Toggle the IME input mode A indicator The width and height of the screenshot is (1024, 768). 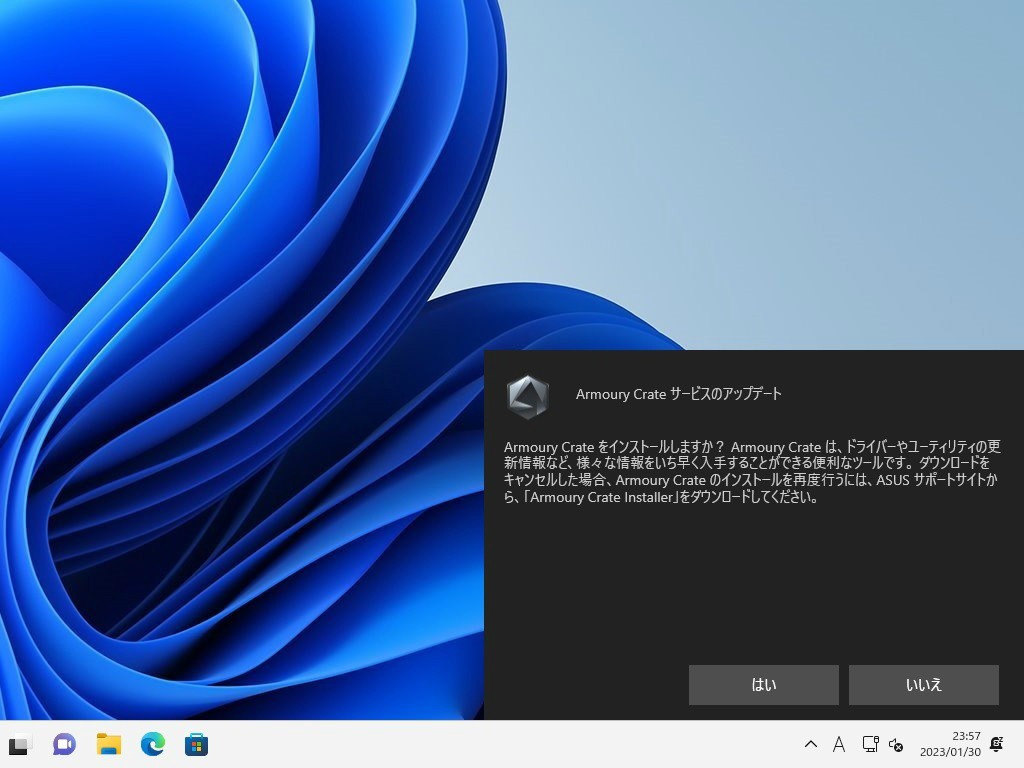839,744
